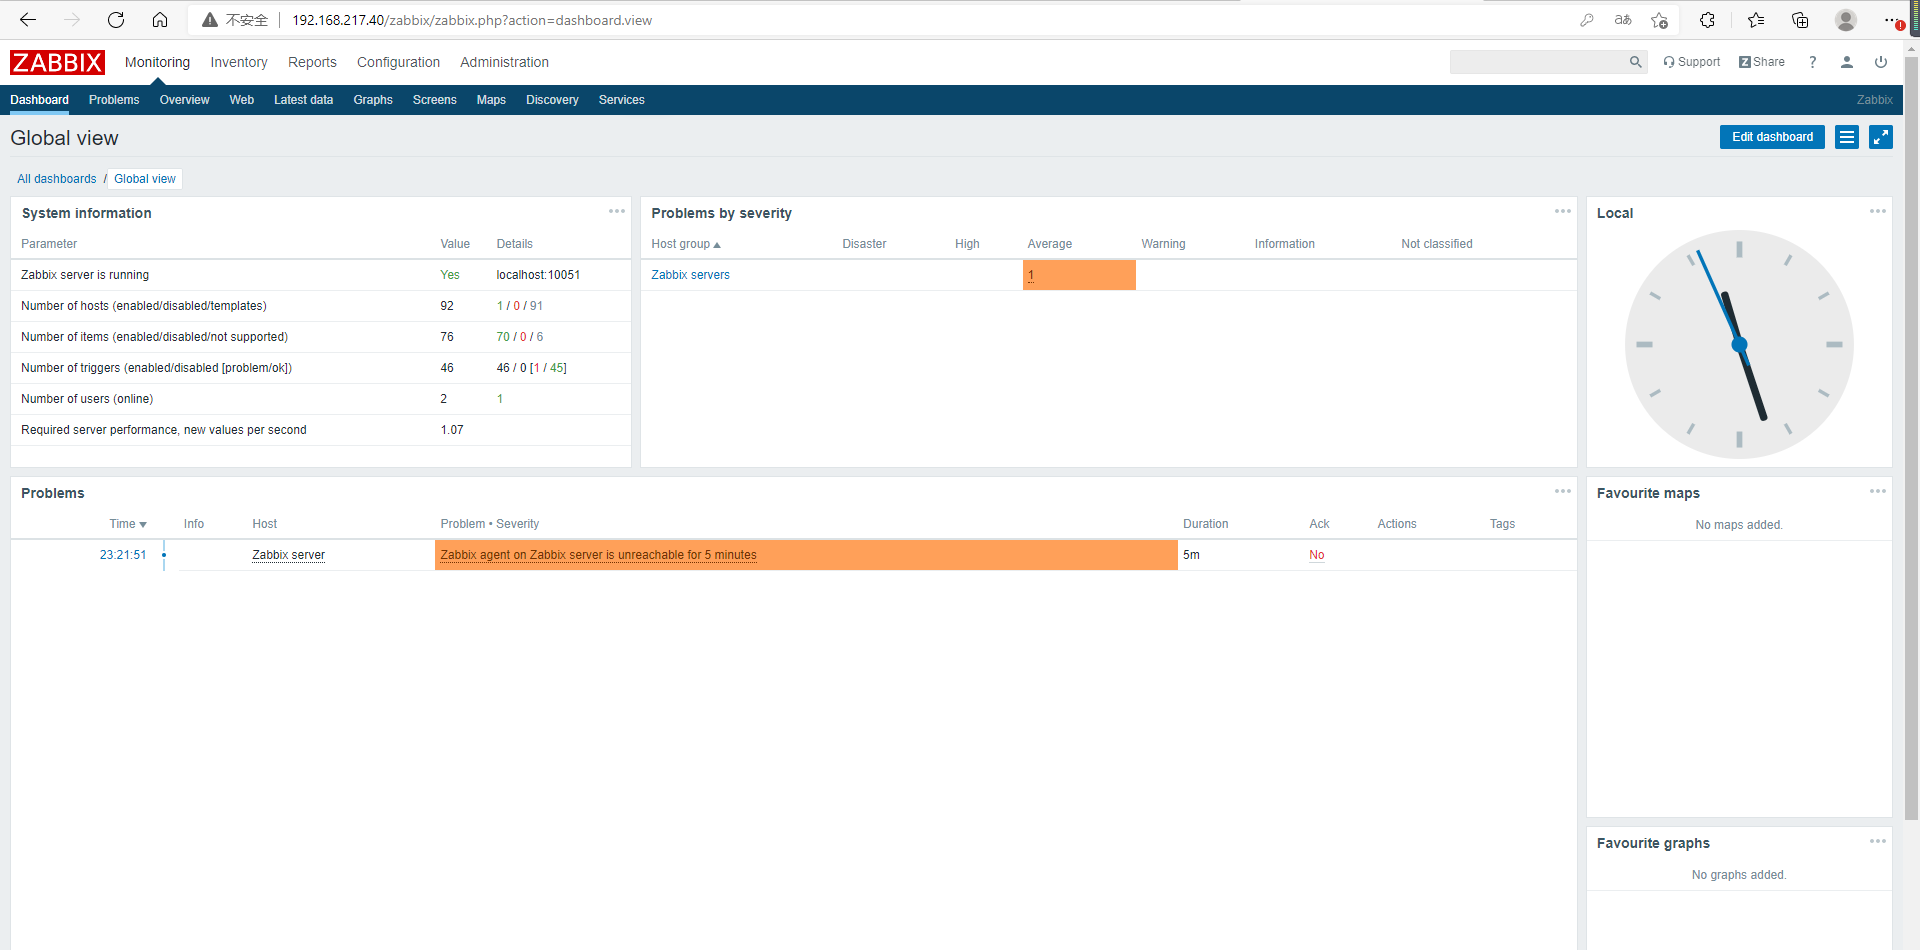Screen dimensions: 1920x950
Task: Open Favourite graphs widget ellipsis menu
Action: [1878, 841]
